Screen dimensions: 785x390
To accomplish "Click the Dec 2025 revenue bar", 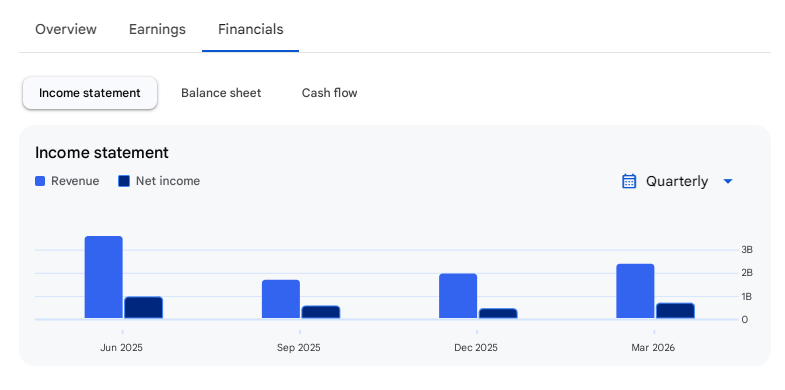I will point(458,296).
